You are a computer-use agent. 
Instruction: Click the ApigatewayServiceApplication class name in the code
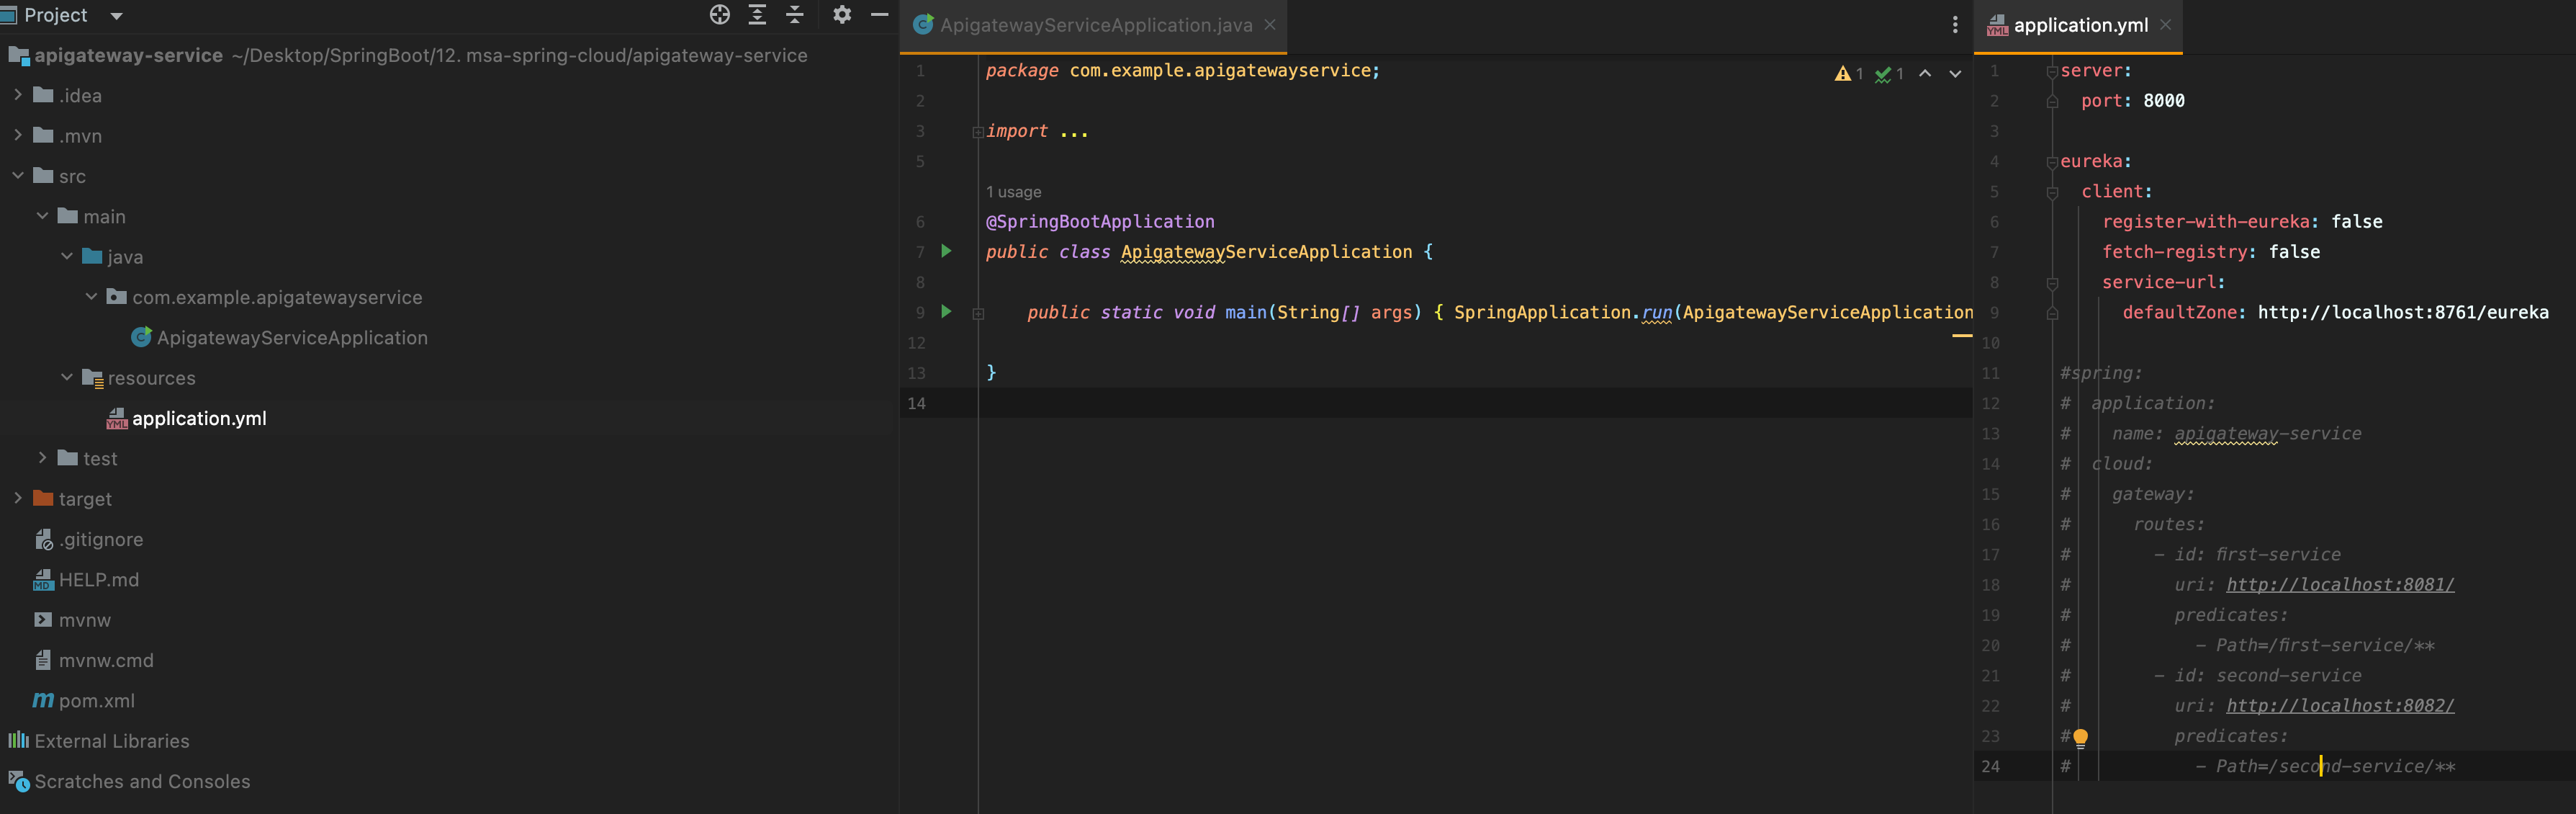pos(1266,252)
